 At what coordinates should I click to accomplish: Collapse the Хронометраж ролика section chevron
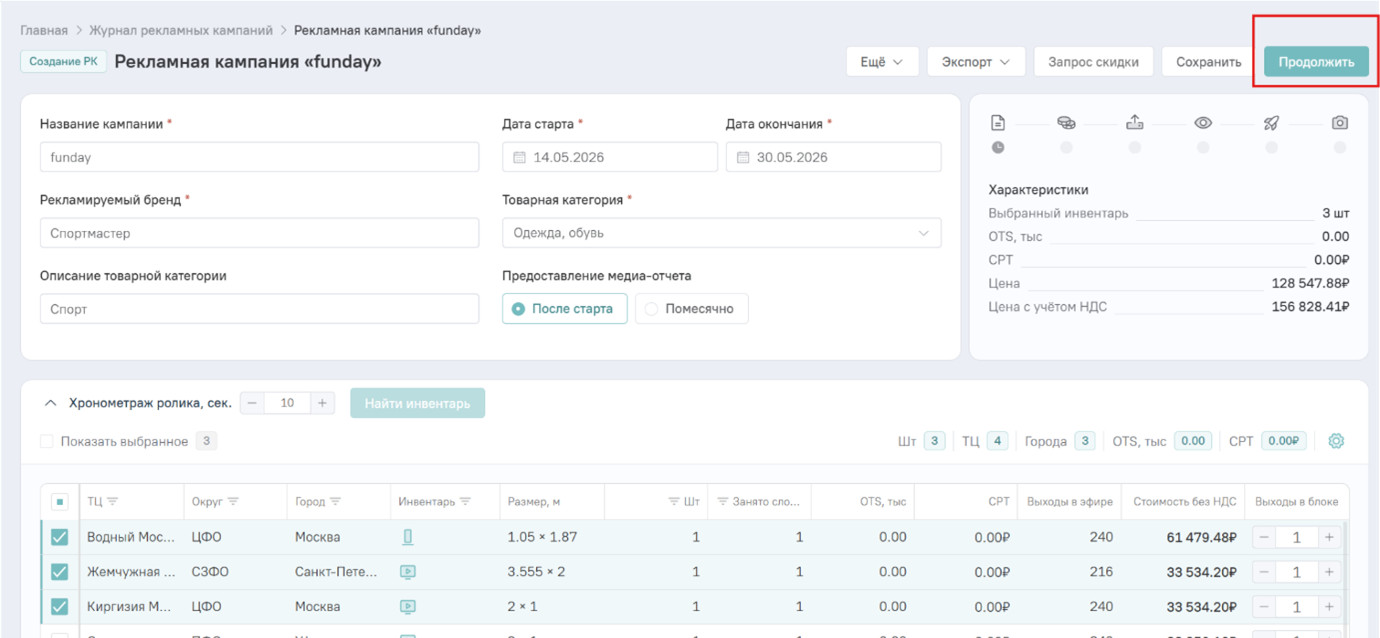click(51, 404)
